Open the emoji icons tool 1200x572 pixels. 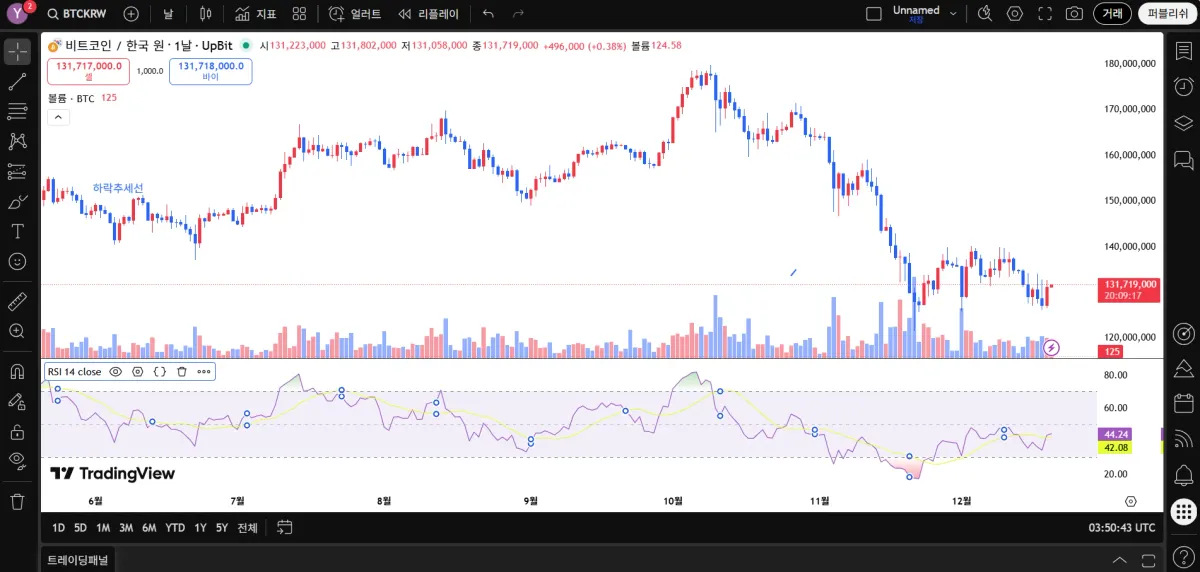(x=17, y=261)
